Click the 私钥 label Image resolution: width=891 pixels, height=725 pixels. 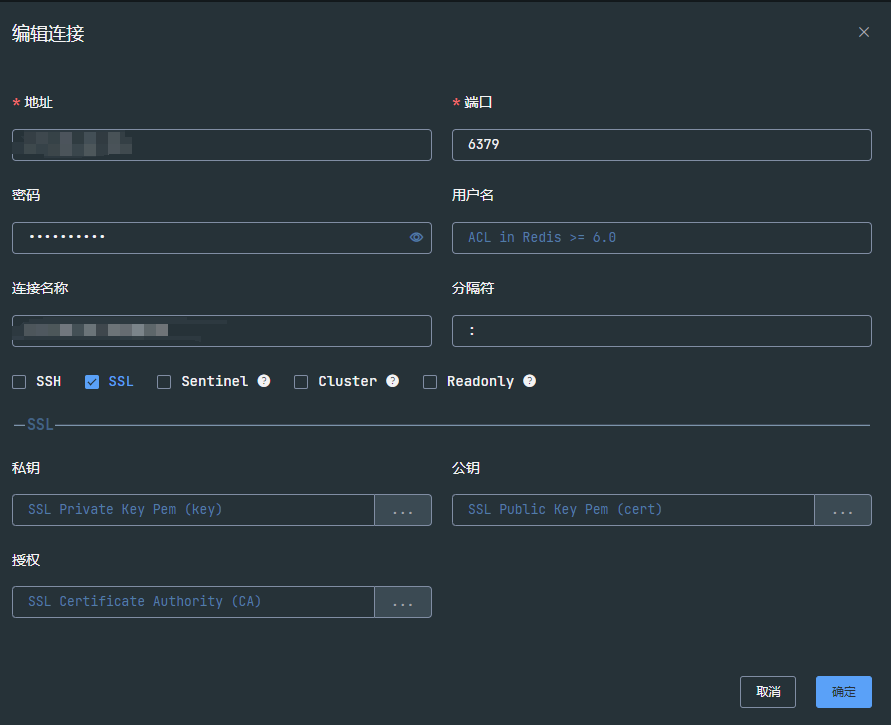pyautogui.click(x=26, y=468)
